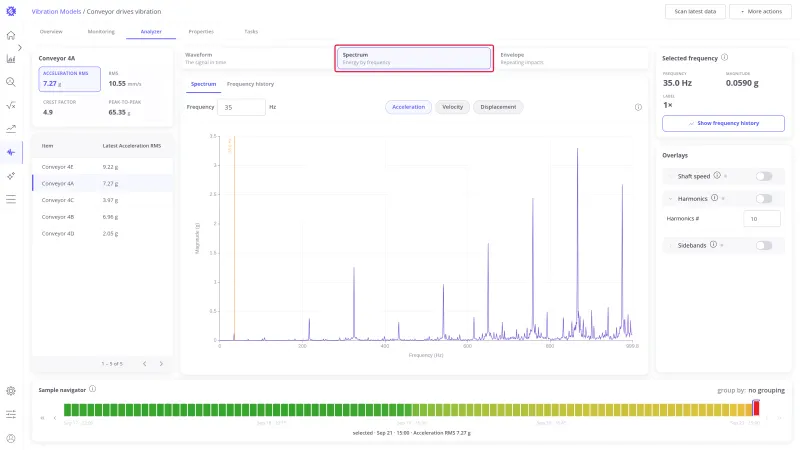Screen dimensions: 800x450
Task: Open the Spectrum energy by frequency view
Action: pos(414,58)
